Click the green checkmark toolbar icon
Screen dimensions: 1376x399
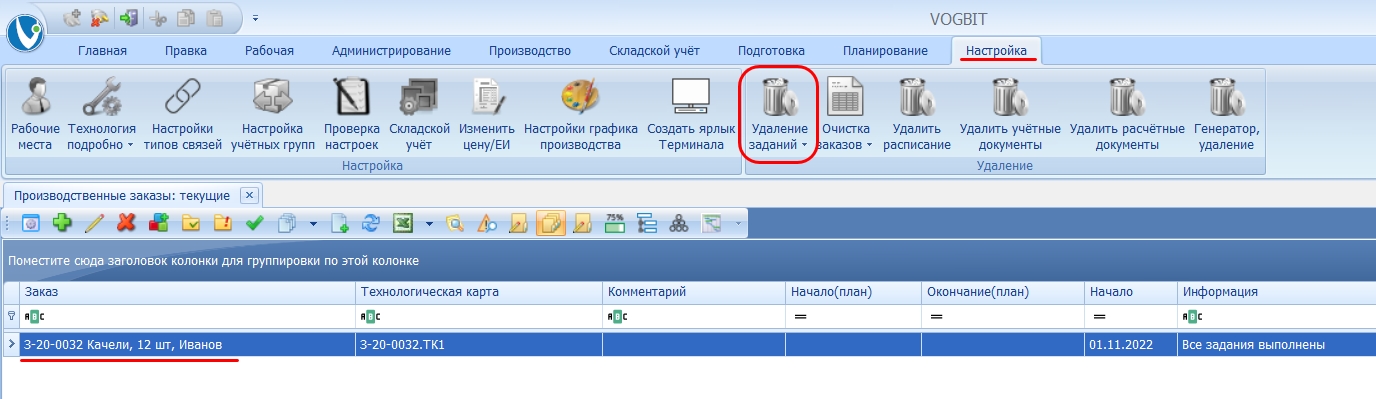254,223
